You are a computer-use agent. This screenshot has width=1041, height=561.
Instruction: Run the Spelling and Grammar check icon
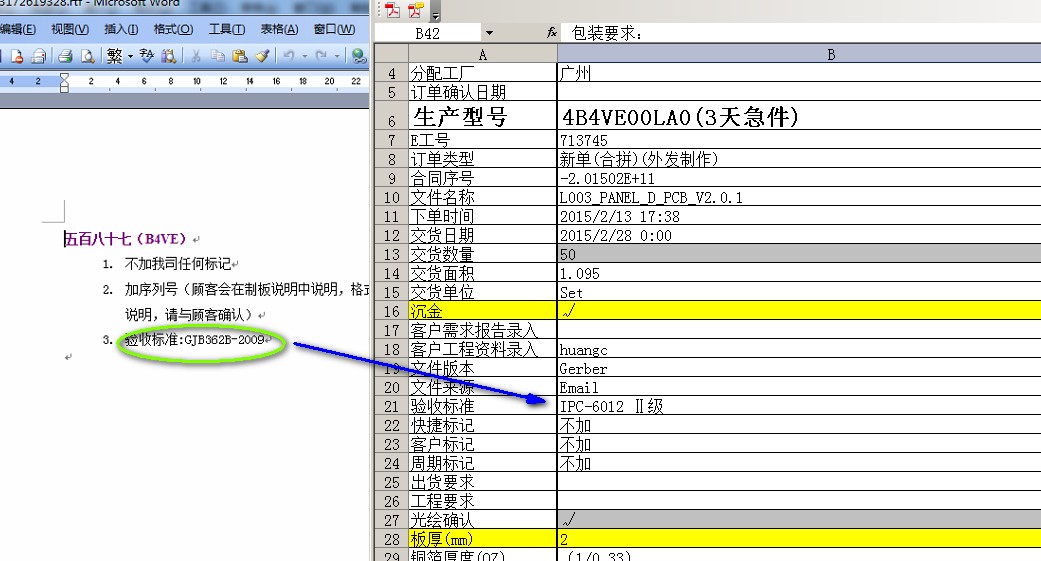[x=147, y=56]
